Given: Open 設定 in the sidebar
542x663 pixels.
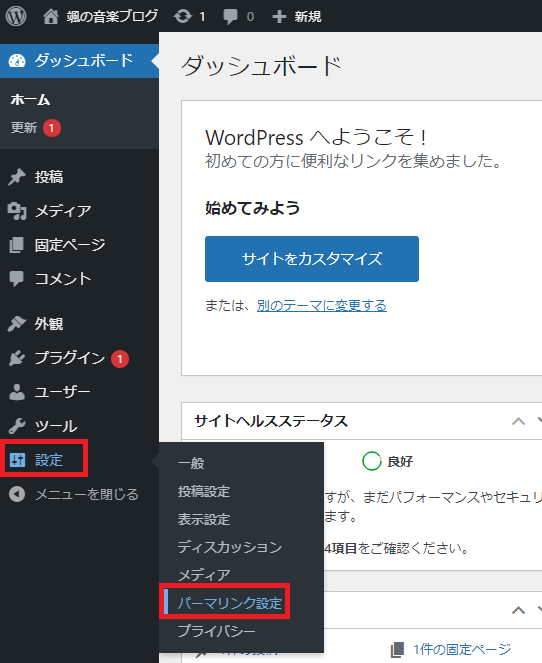Looking at the screenshot, I should [x=49, y=460].
